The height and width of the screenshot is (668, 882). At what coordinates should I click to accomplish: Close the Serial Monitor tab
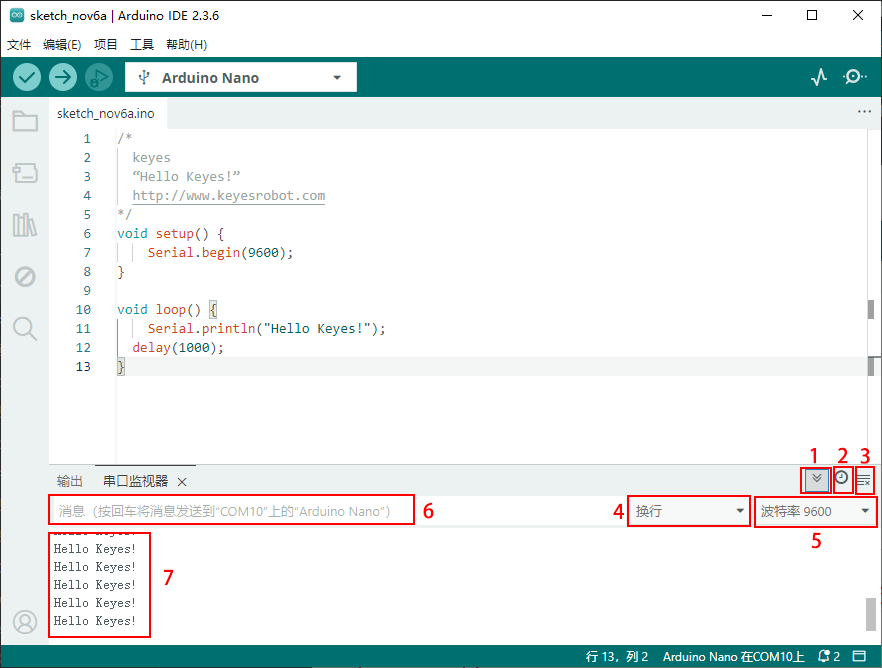pos(182,482)
